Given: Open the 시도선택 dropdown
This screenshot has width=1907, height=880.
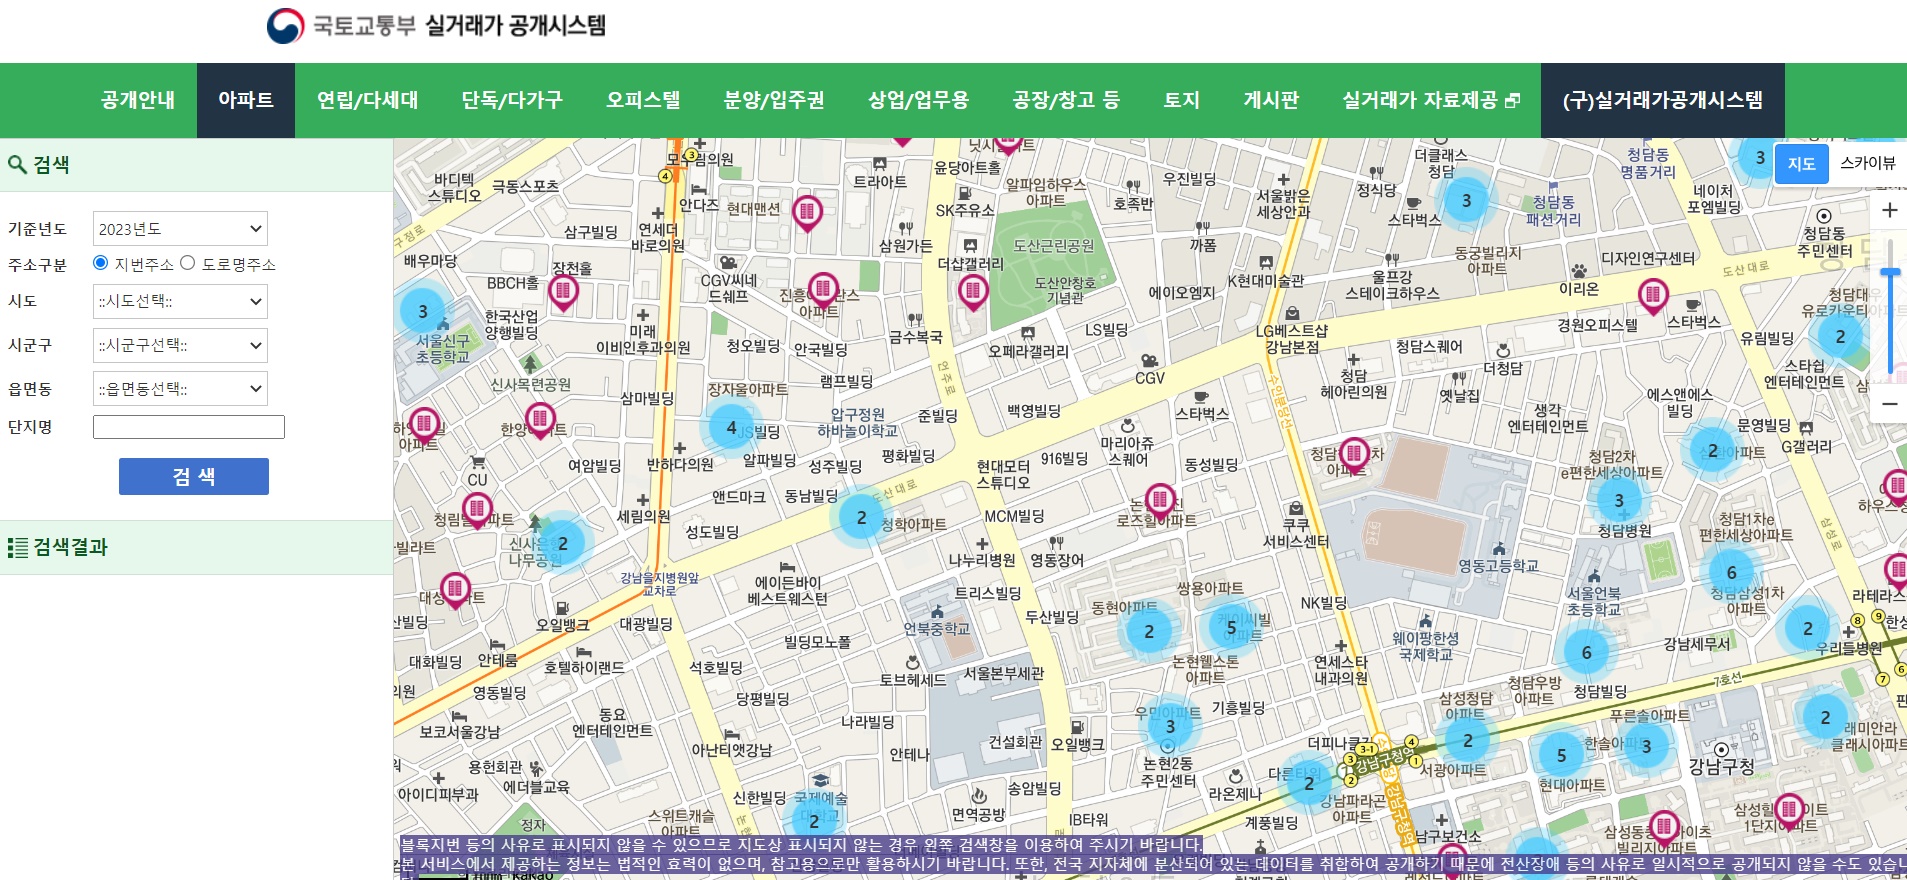Looking at the screenshot, I should point(180,301).
